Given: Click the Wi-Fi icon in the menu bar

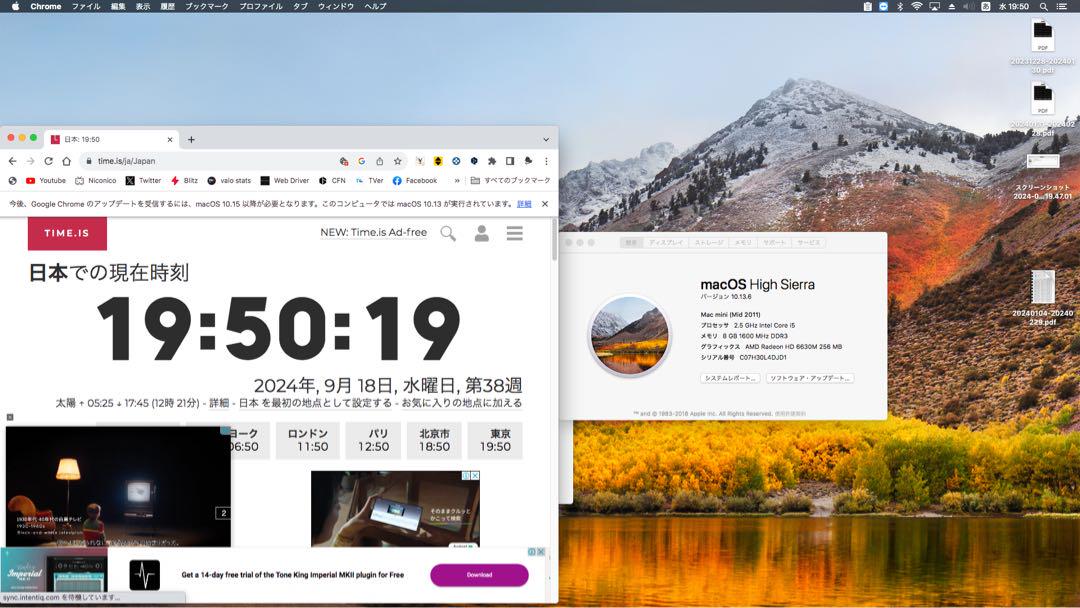Looking at the screenshot, I should click(917, 6).
